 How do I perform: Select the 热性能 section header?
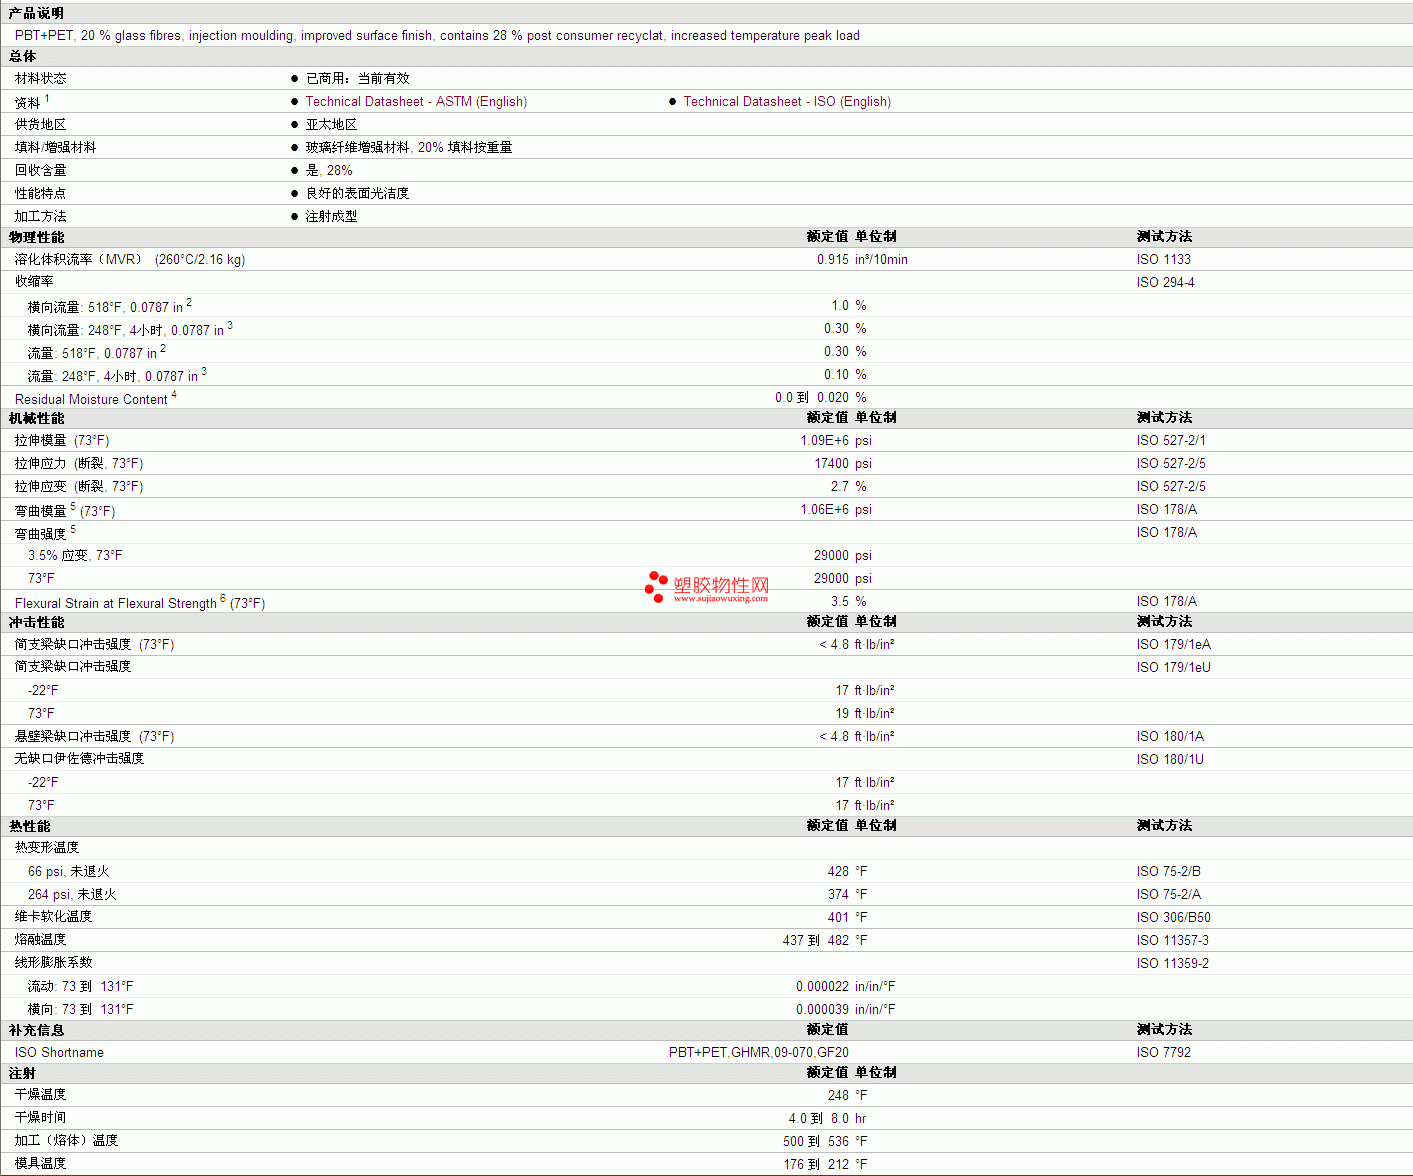(x=29, y=826)
